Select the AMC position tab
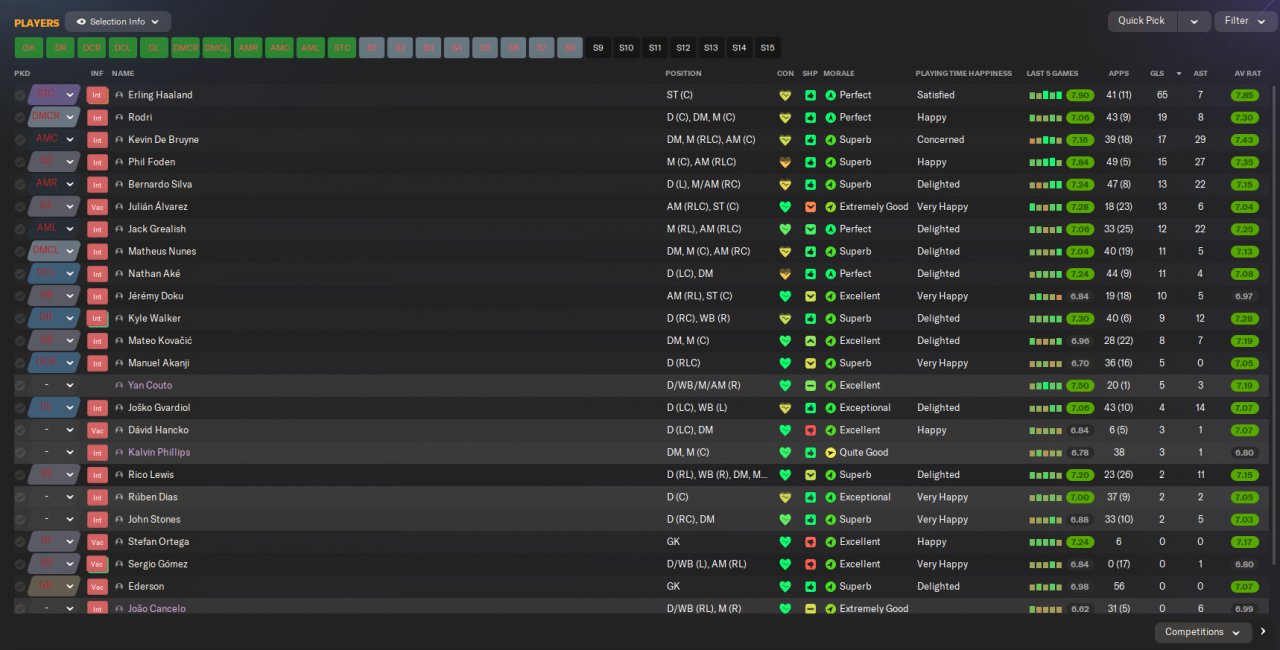Viewport: 1280px width, 650px height. coord(279,47)
